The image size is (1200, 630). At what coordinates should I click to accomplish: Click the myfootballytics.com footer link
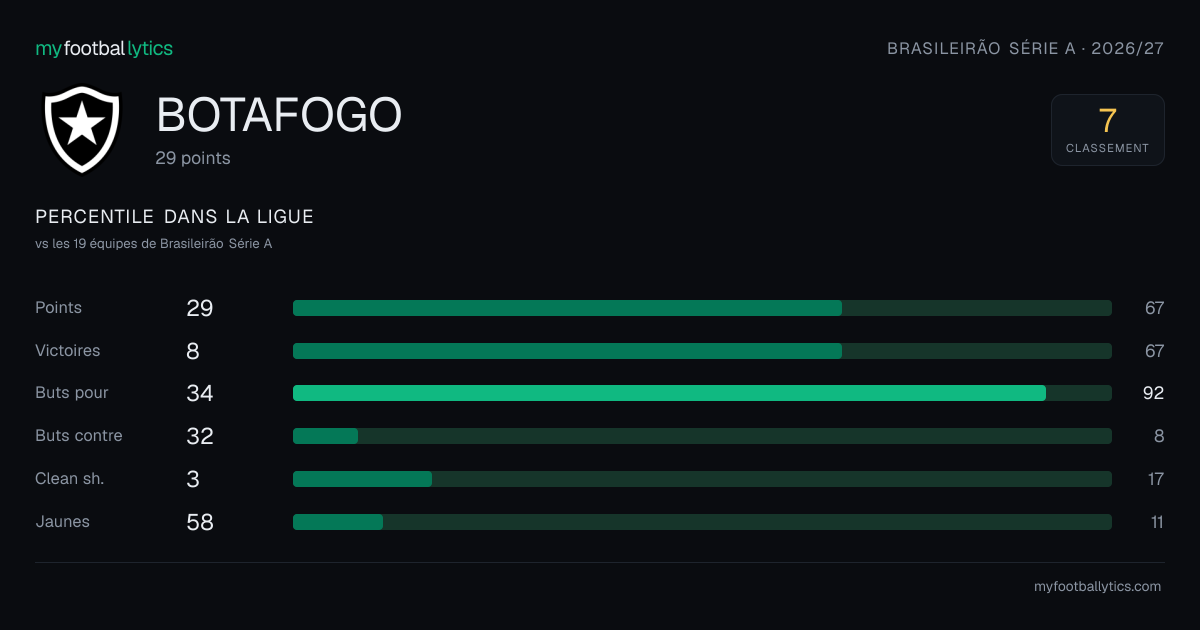pos(1097,587)
